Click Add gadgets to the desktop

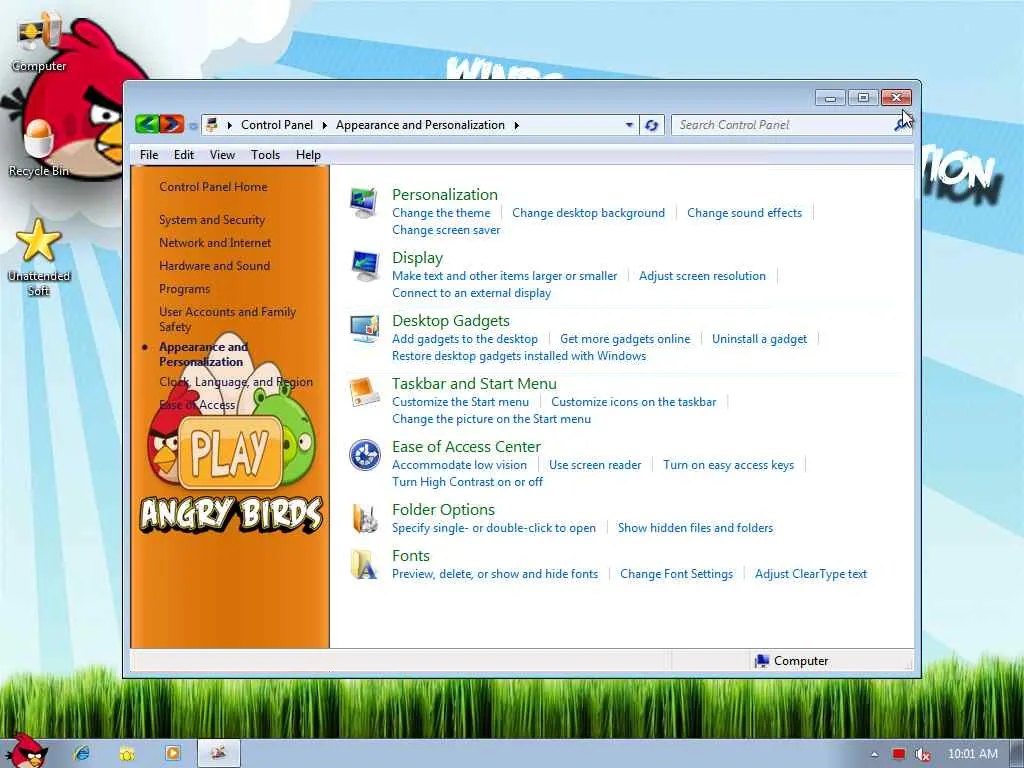coord(465,339)
